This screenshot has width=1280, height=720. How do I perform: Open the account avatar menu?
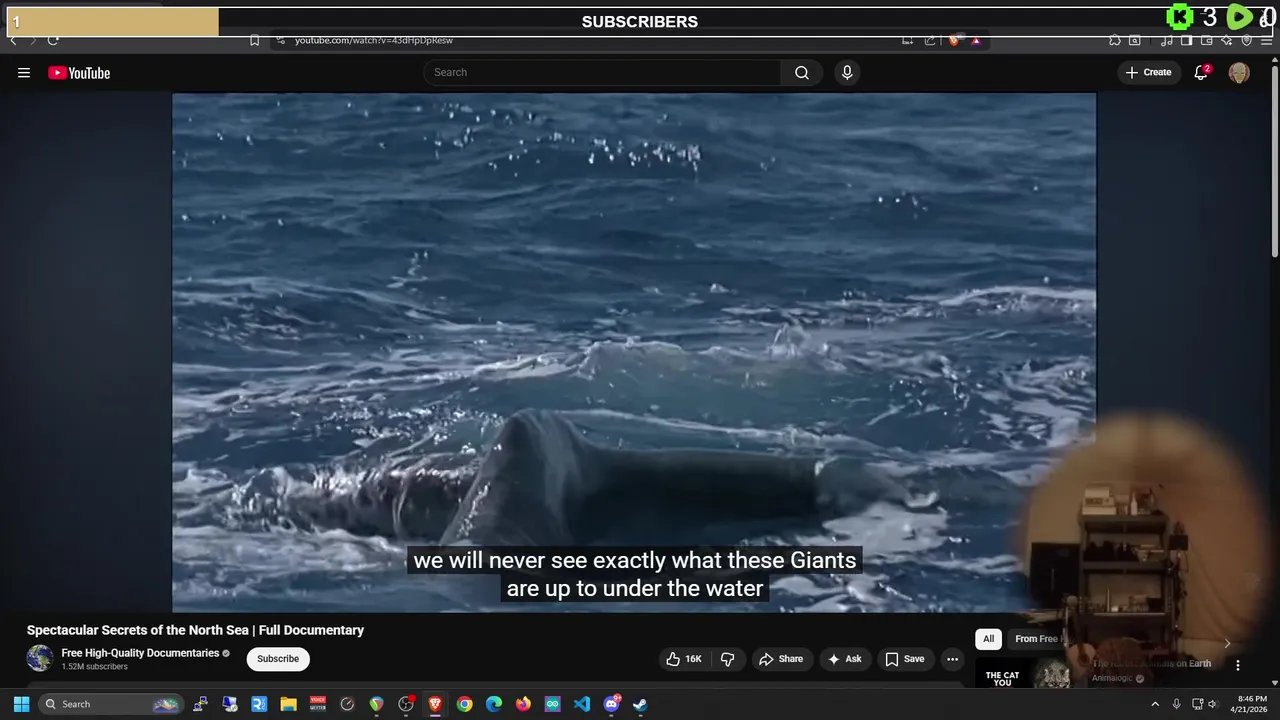1239,72
